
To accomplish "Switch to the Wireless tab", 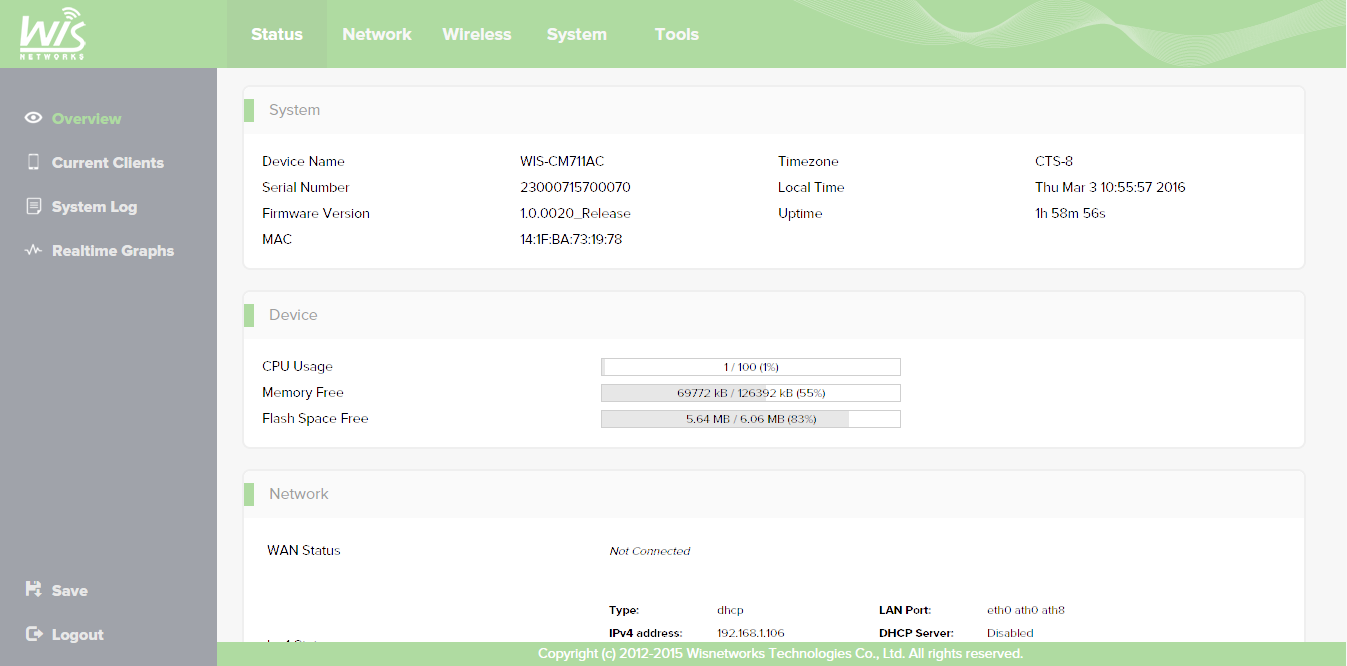I will click(477, 34).
